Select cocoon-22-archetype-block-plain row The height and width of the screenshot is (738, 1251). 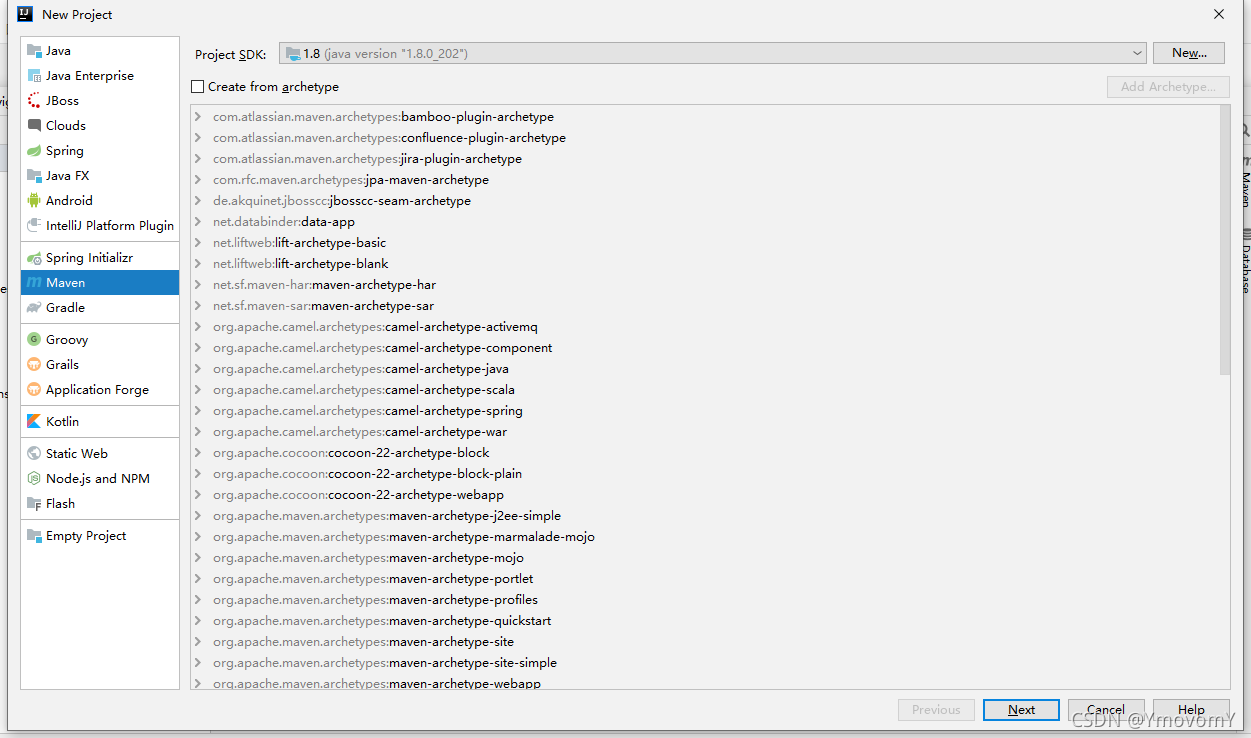705,474
